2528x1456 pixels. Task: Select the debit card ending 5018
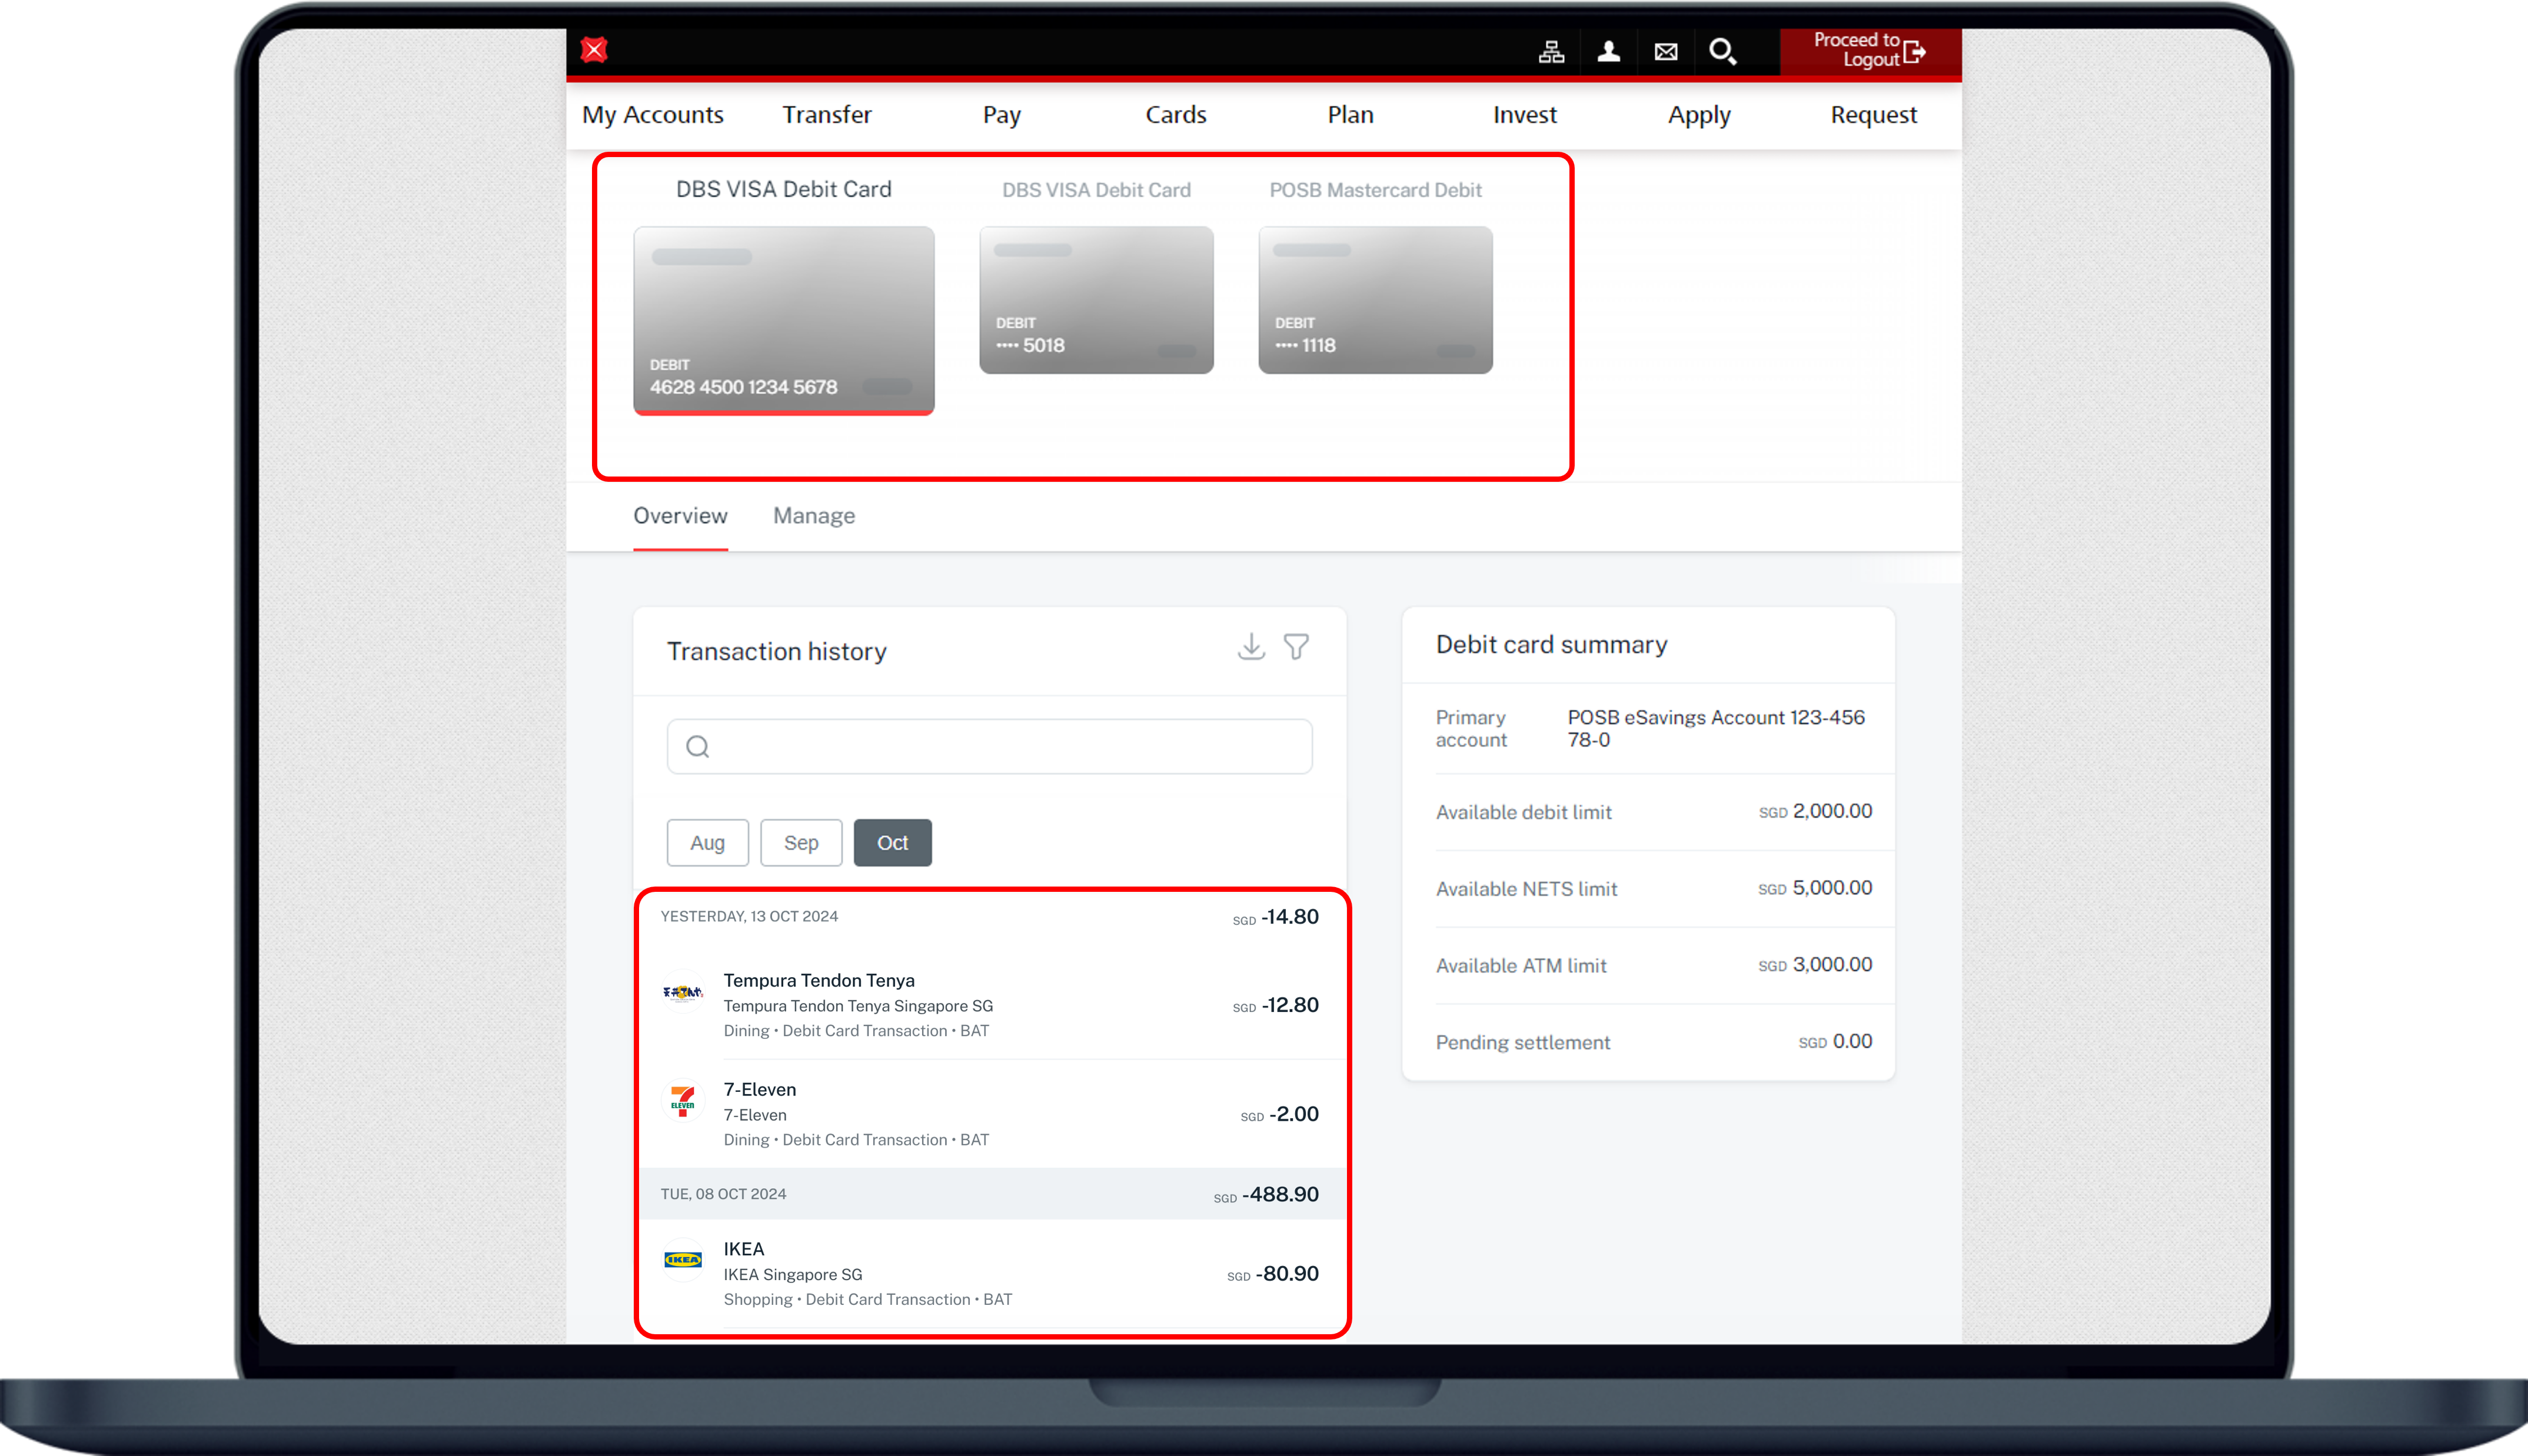[x=1096, y=300]
